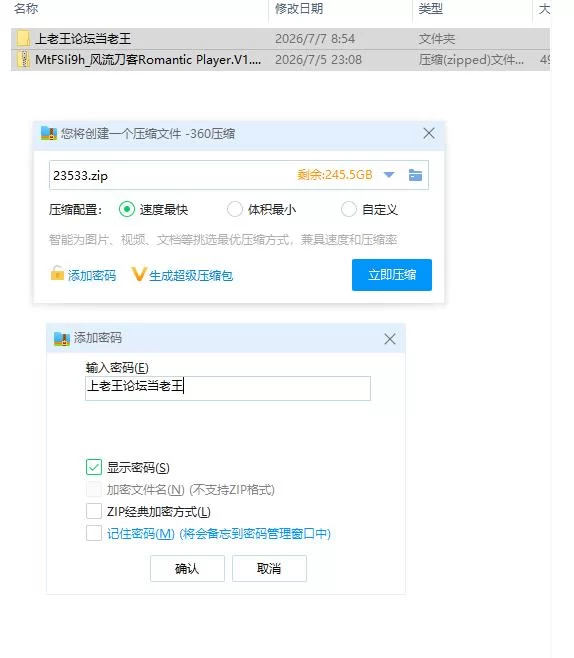Tick the 加密文件名 checkbox
Viewport: 574px width, 658px height.
[x=94, y=489]
